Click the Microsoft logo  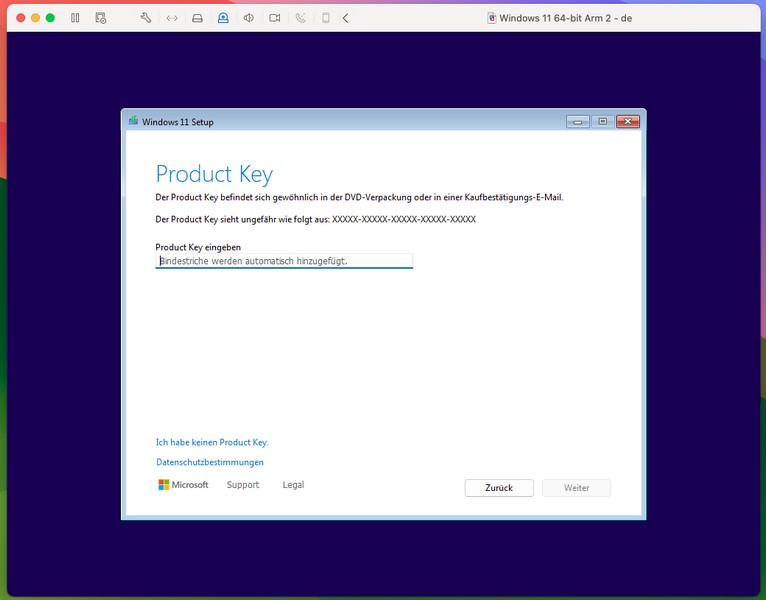tap(183, 485)
